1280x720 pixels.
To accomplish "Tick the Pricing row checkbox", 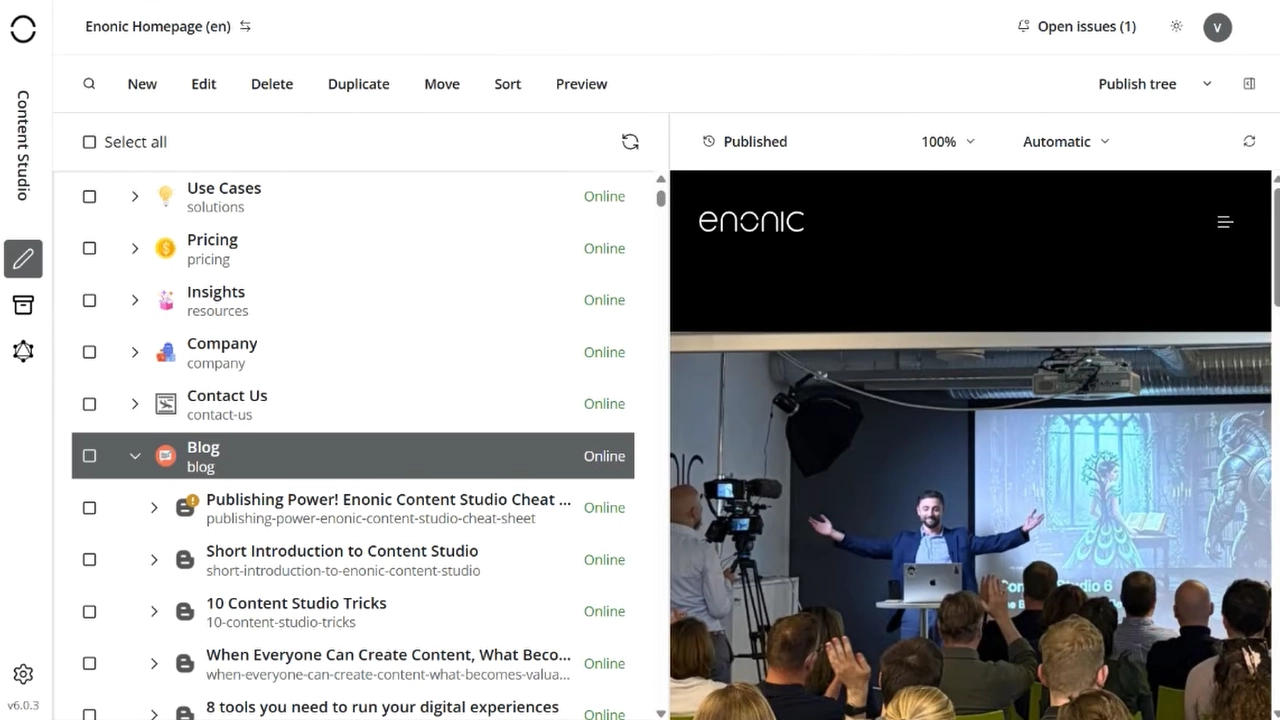I will point(89,248).
